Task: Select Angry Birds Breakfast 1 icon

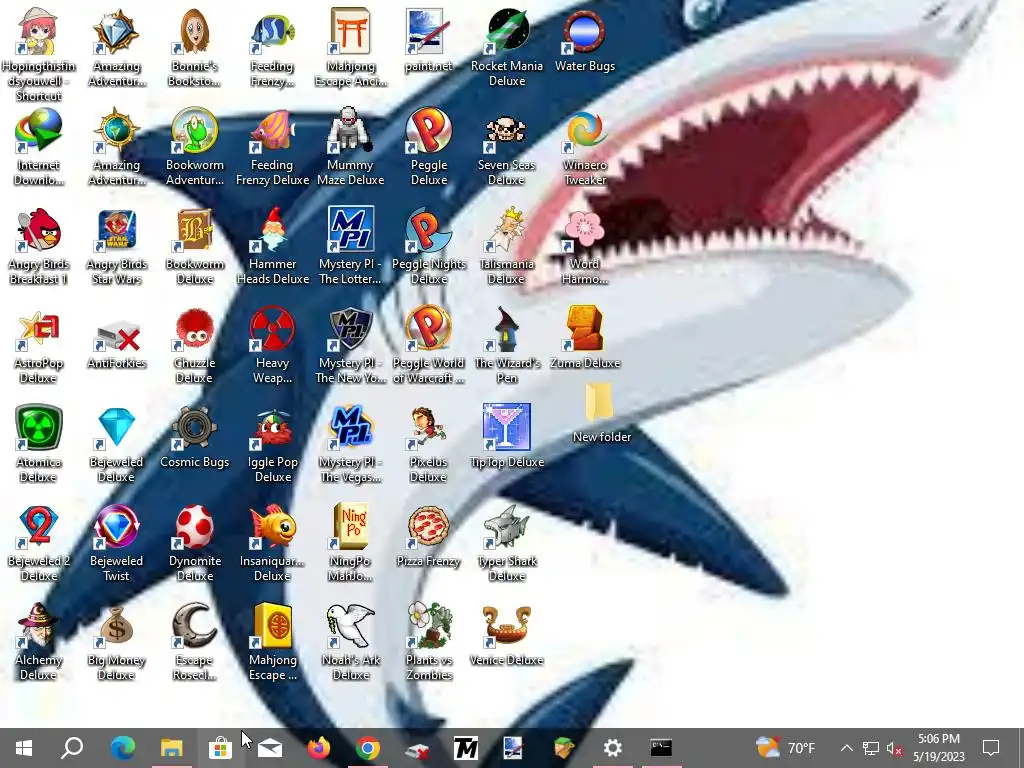Action: [39, 229]
